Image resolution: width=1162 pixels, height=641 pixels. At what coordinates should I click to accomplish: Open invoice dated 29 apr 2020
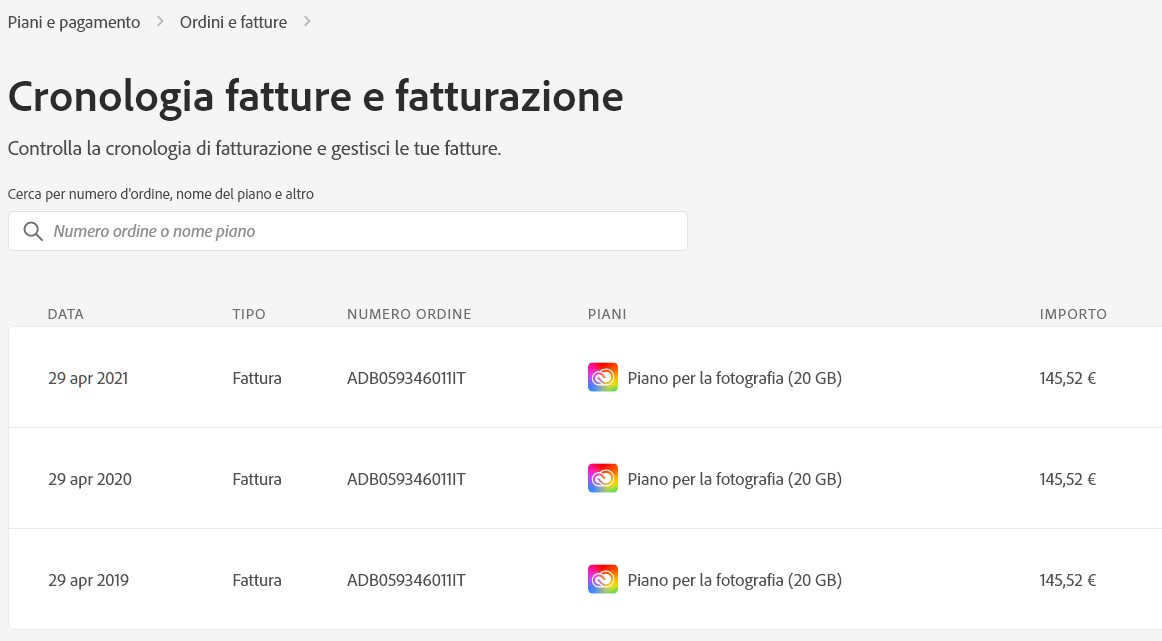click(585, 478)
